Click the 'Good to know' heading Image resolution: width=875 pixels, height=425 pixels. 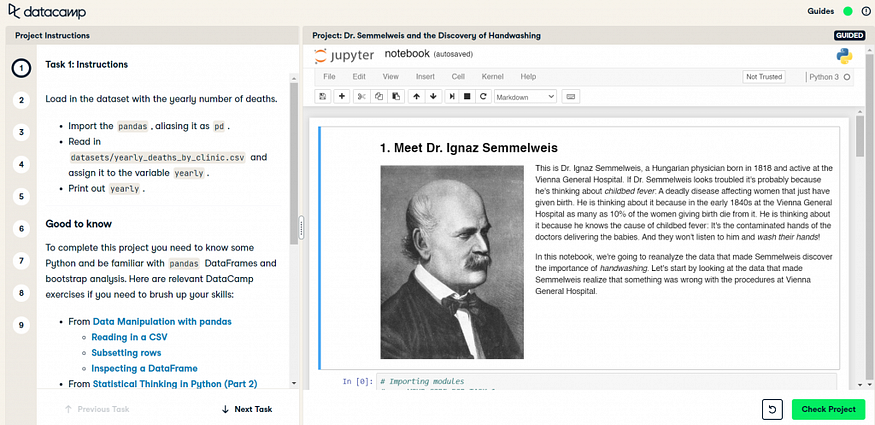click(x=79, y=224)
